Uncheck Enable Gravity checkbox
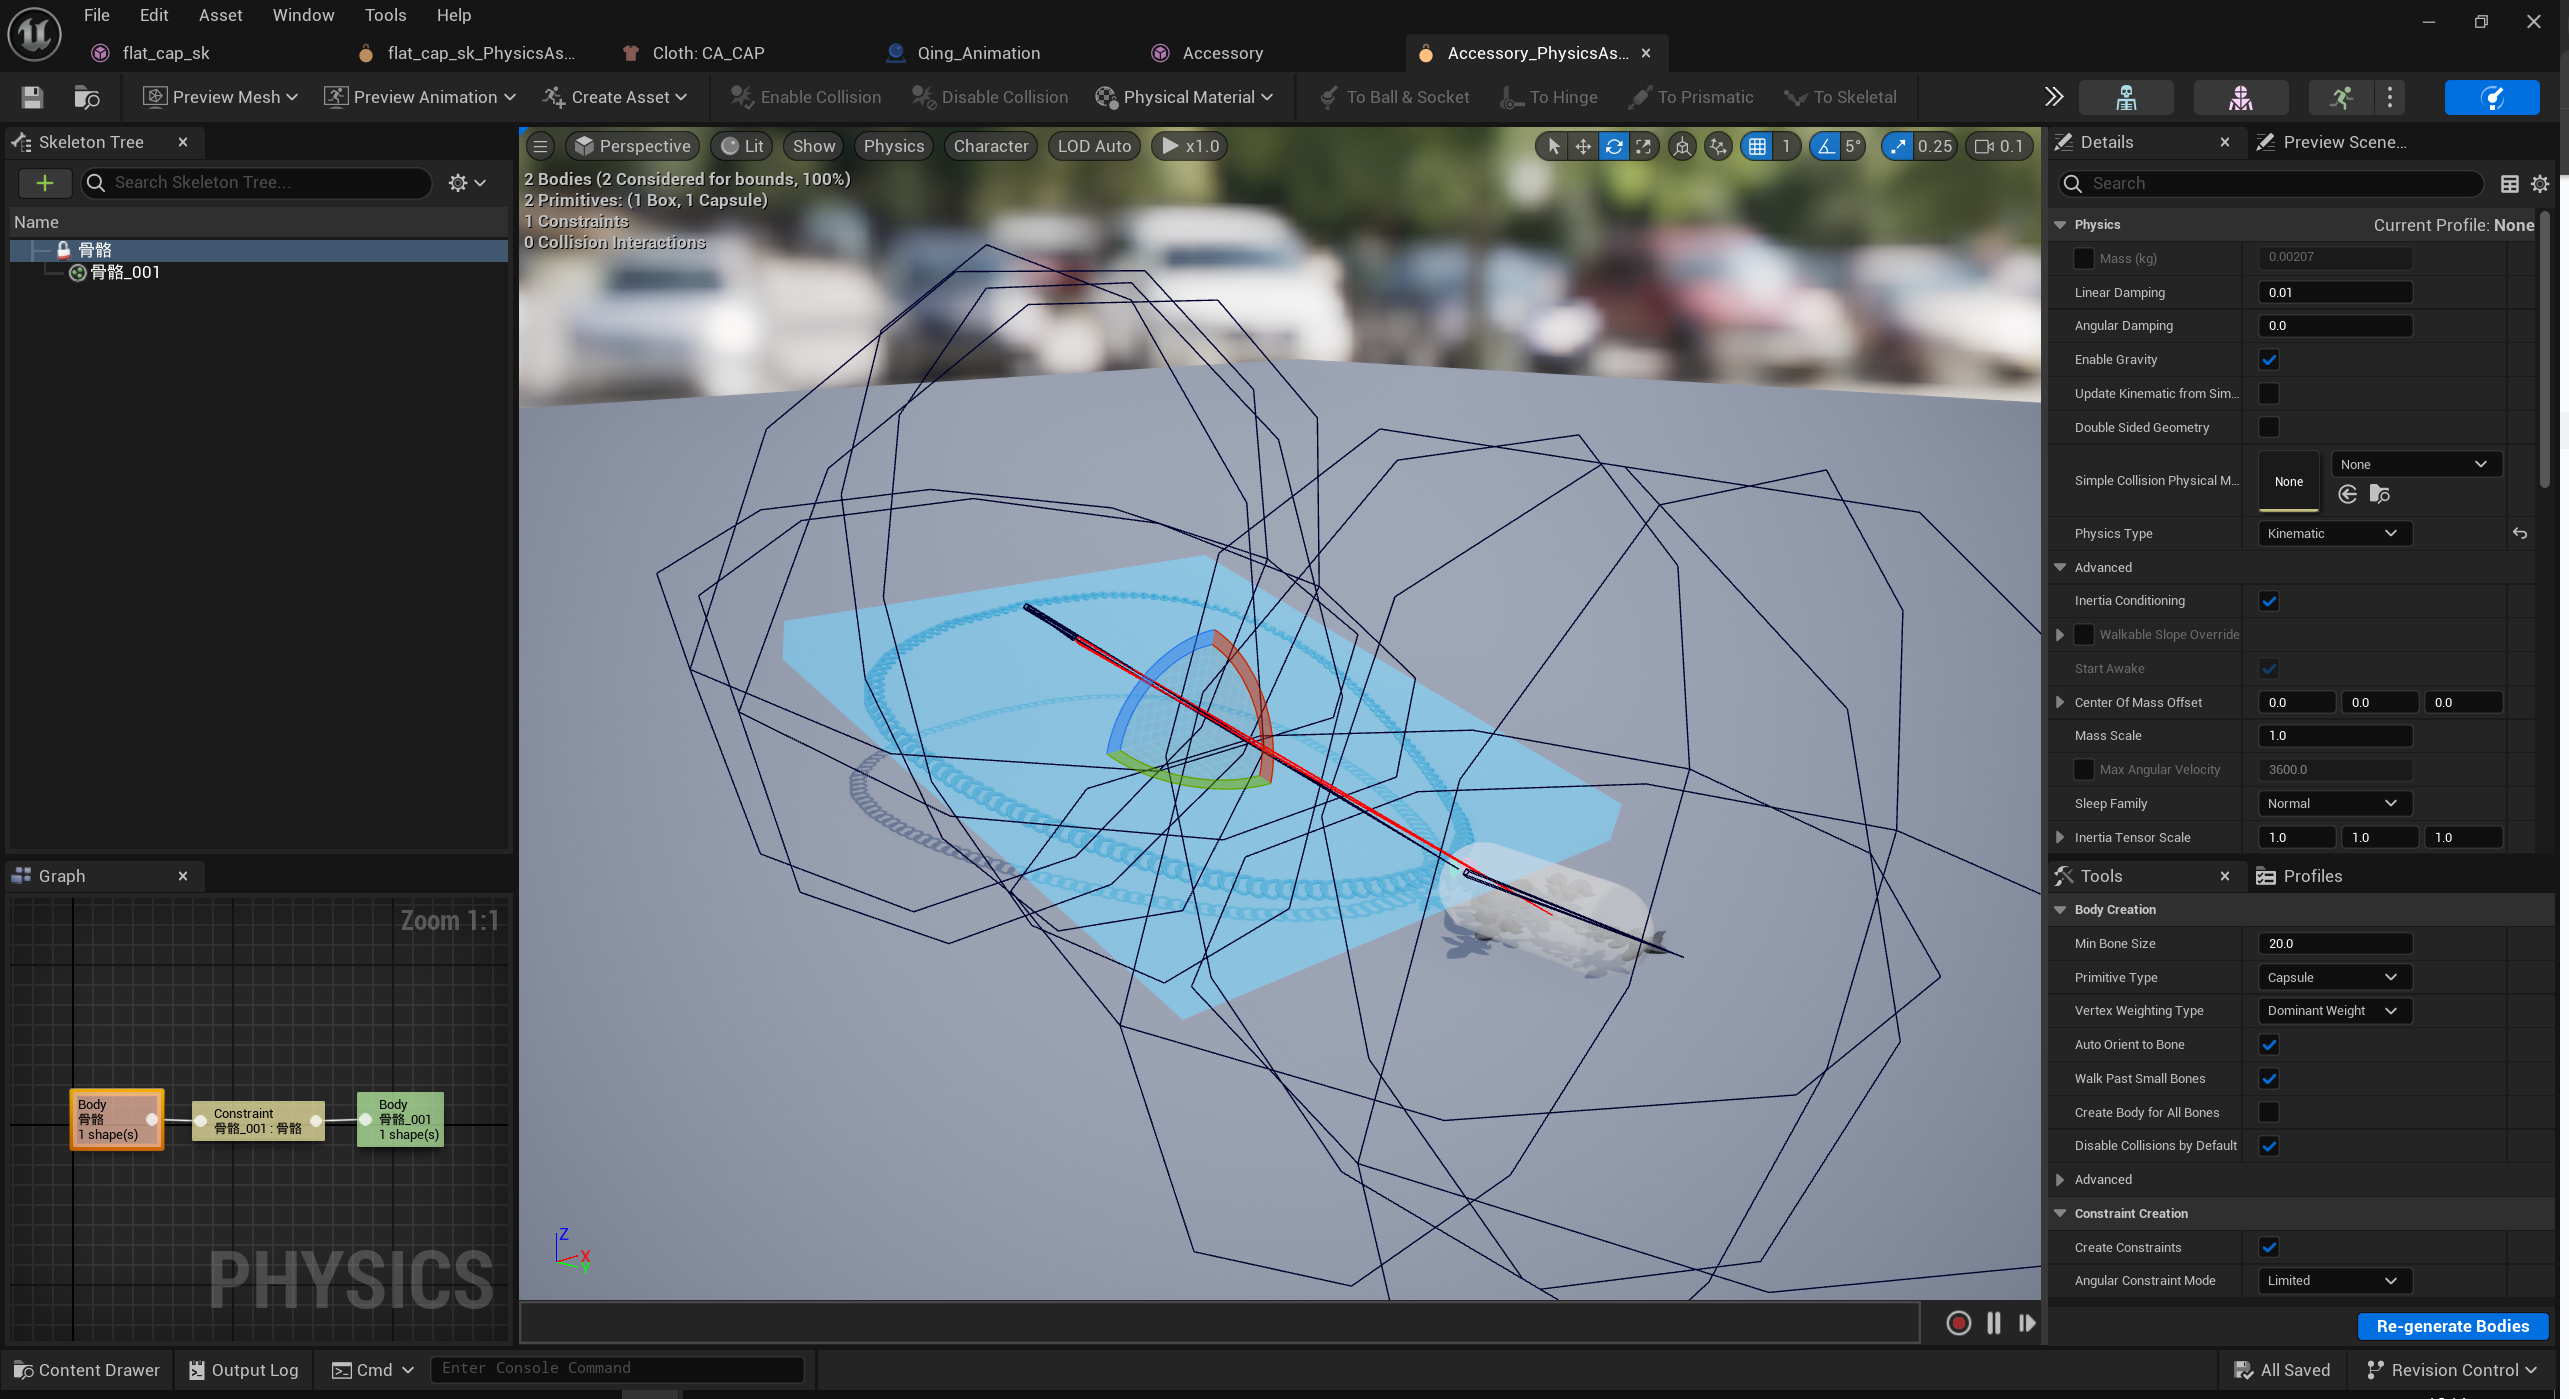2569x1399 pixels. pos(2269,360)
